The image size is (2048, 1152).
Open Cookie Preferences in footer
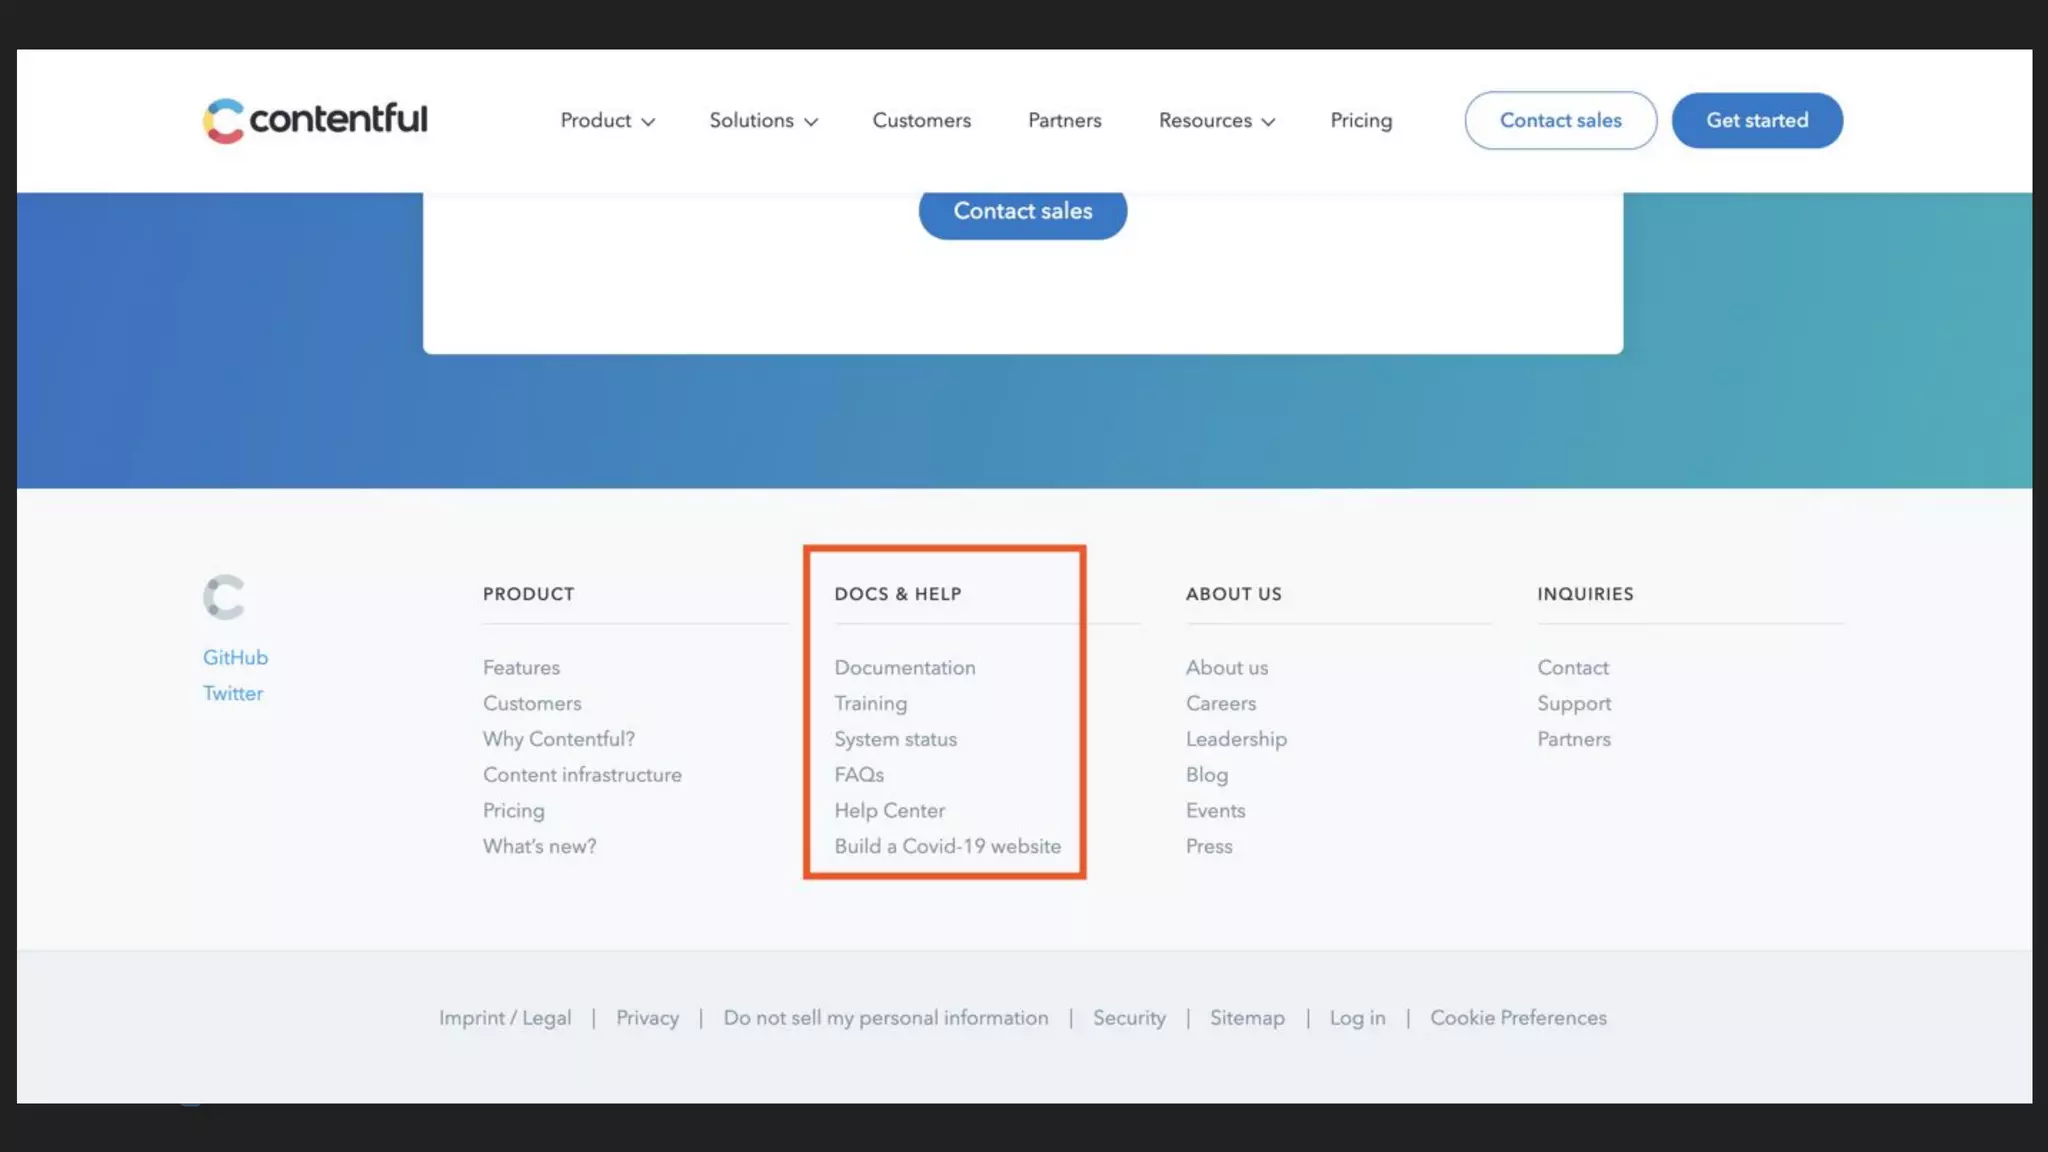(1517, 1018)
